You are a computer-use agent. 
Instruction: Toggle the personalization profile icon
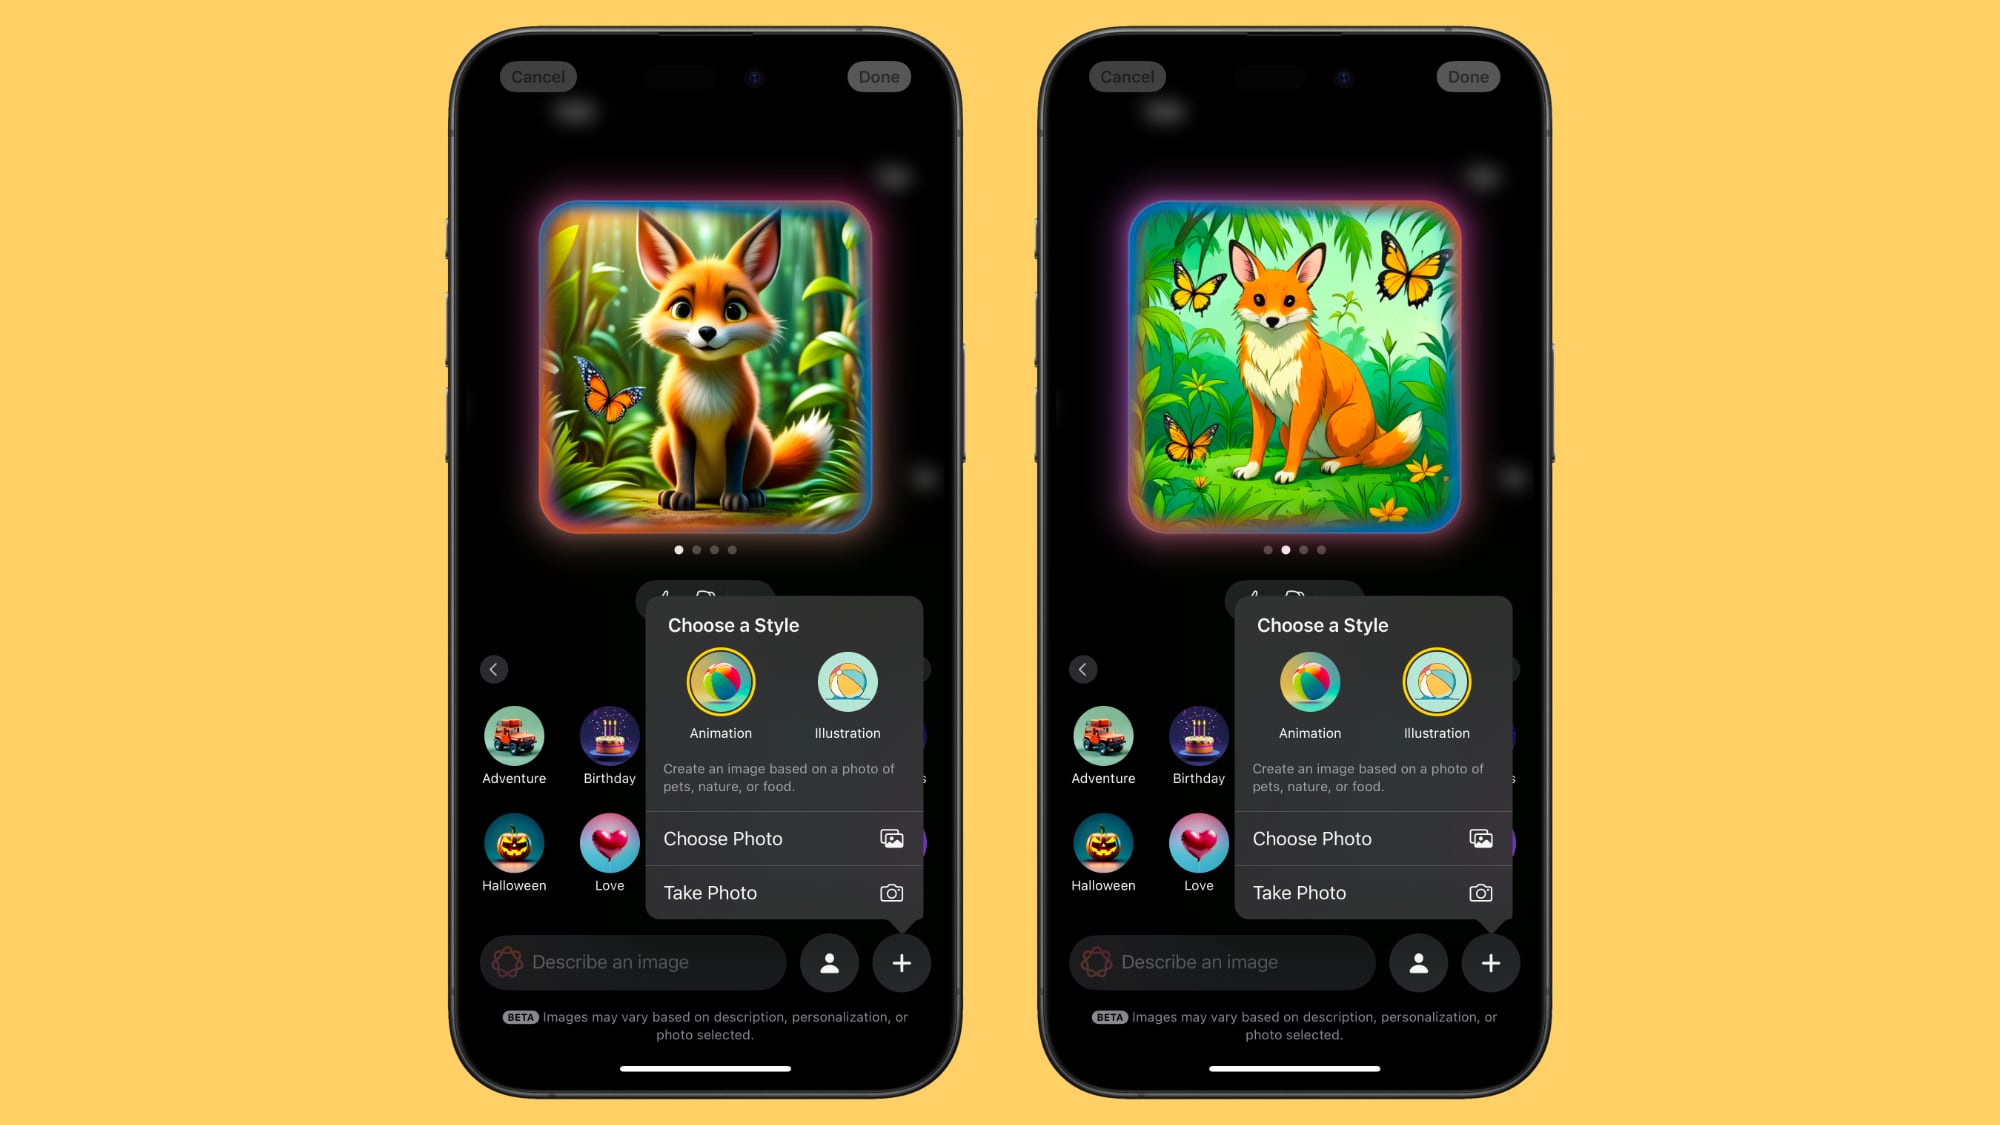point(830,962)
